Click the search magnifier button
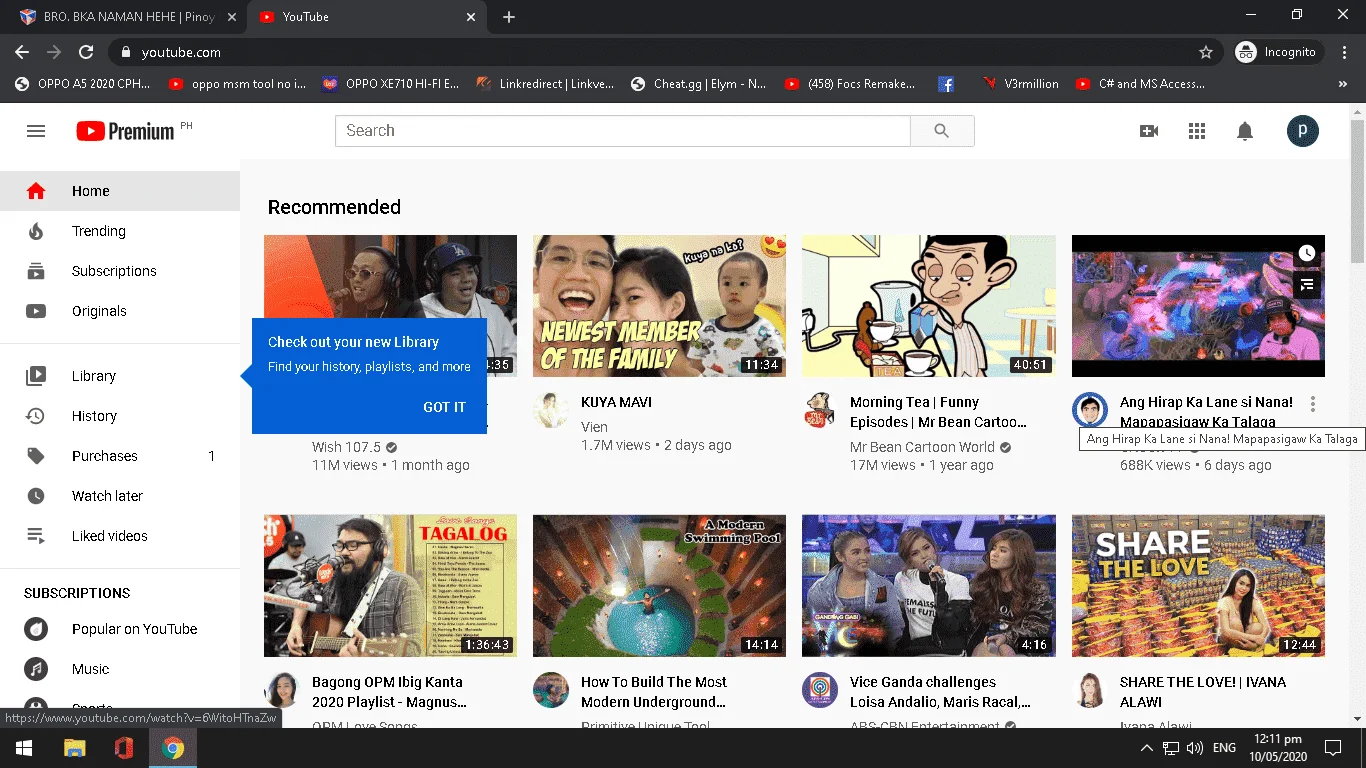The image size is (1366, 768). click(942, 131)
